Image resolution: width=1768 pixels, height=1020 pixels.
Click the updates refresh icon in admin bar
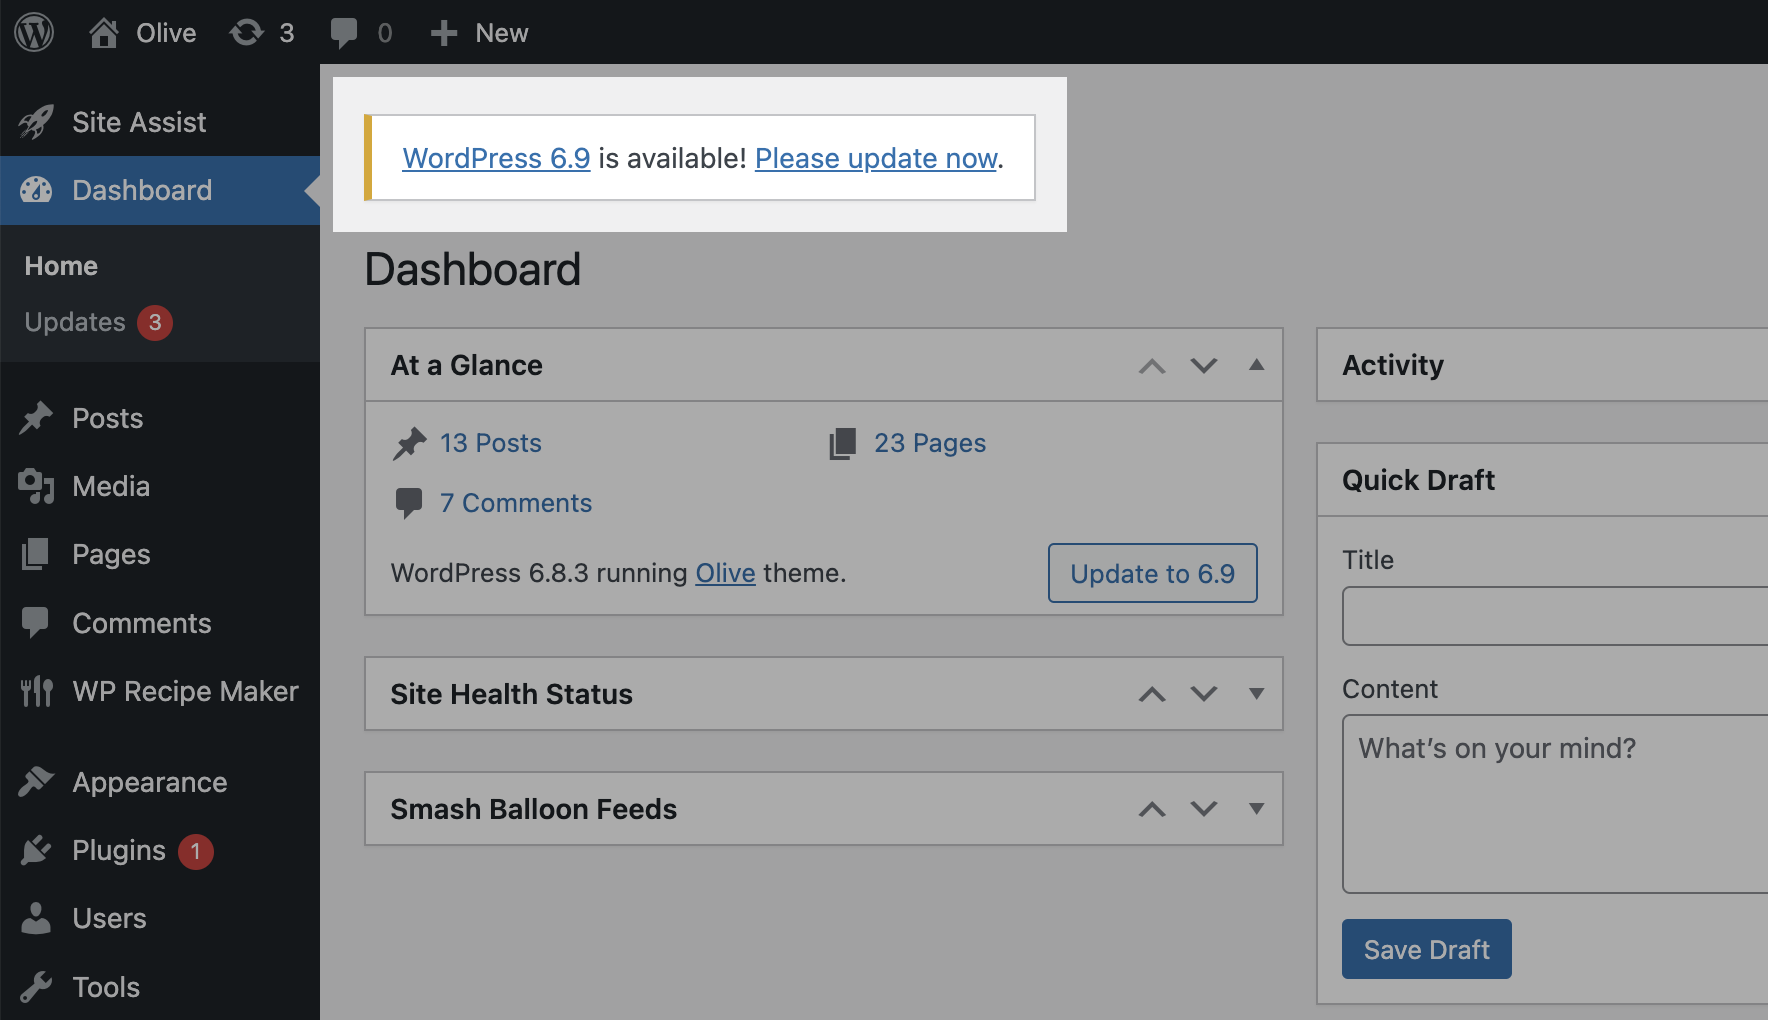pyautogui.click(x=246, y=33)
